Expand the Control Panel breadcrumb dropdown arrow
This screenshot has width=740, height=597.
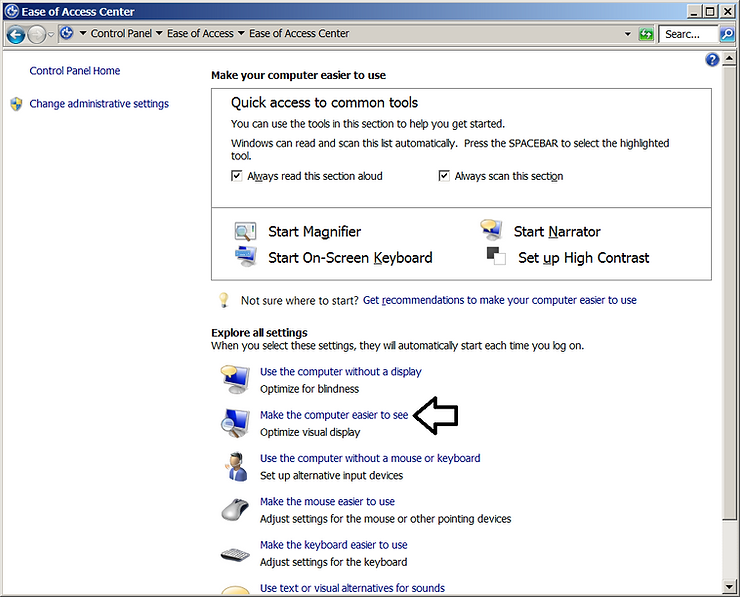coord(160,34)
